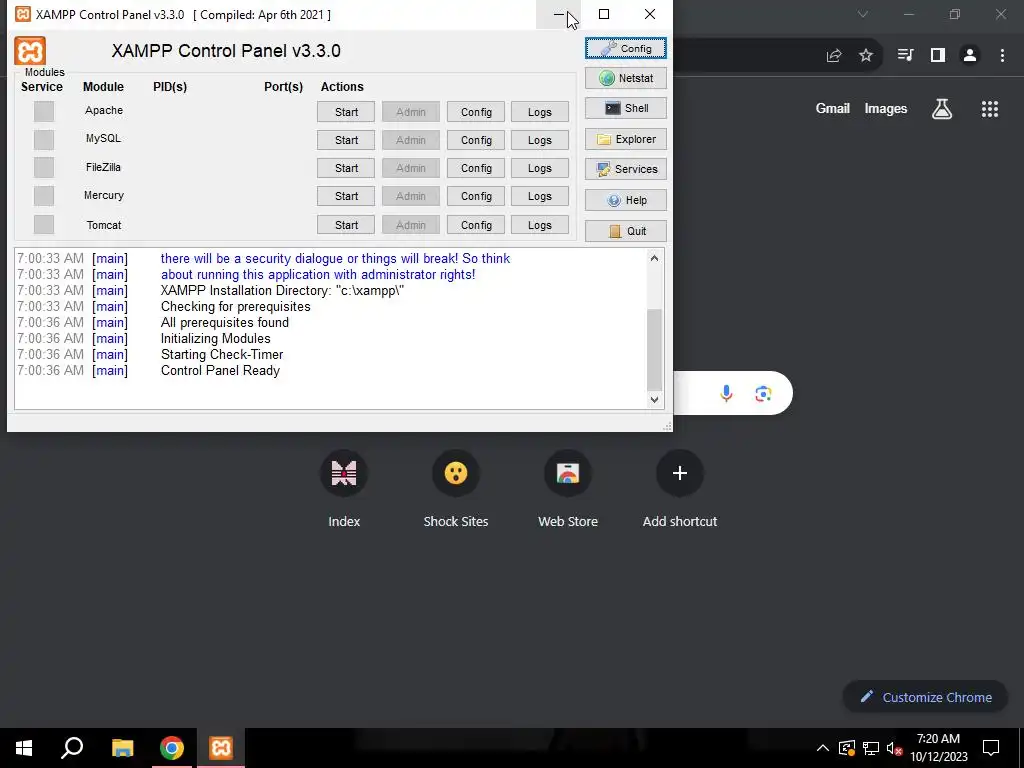Toggle Apache service checkbox

click(x=44, y=112)
